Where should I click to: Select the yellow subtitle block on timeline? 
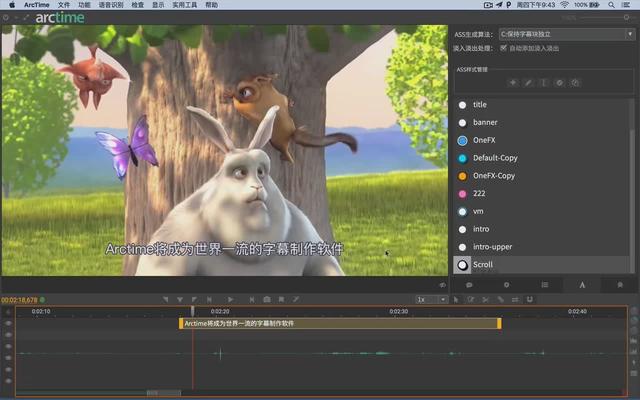(340, 323)
